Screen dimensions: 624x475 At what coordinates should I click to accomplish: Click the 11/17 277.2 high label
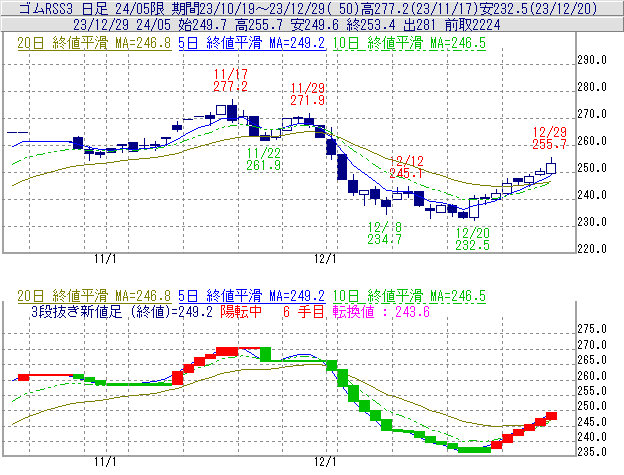[x=230, y=80]
